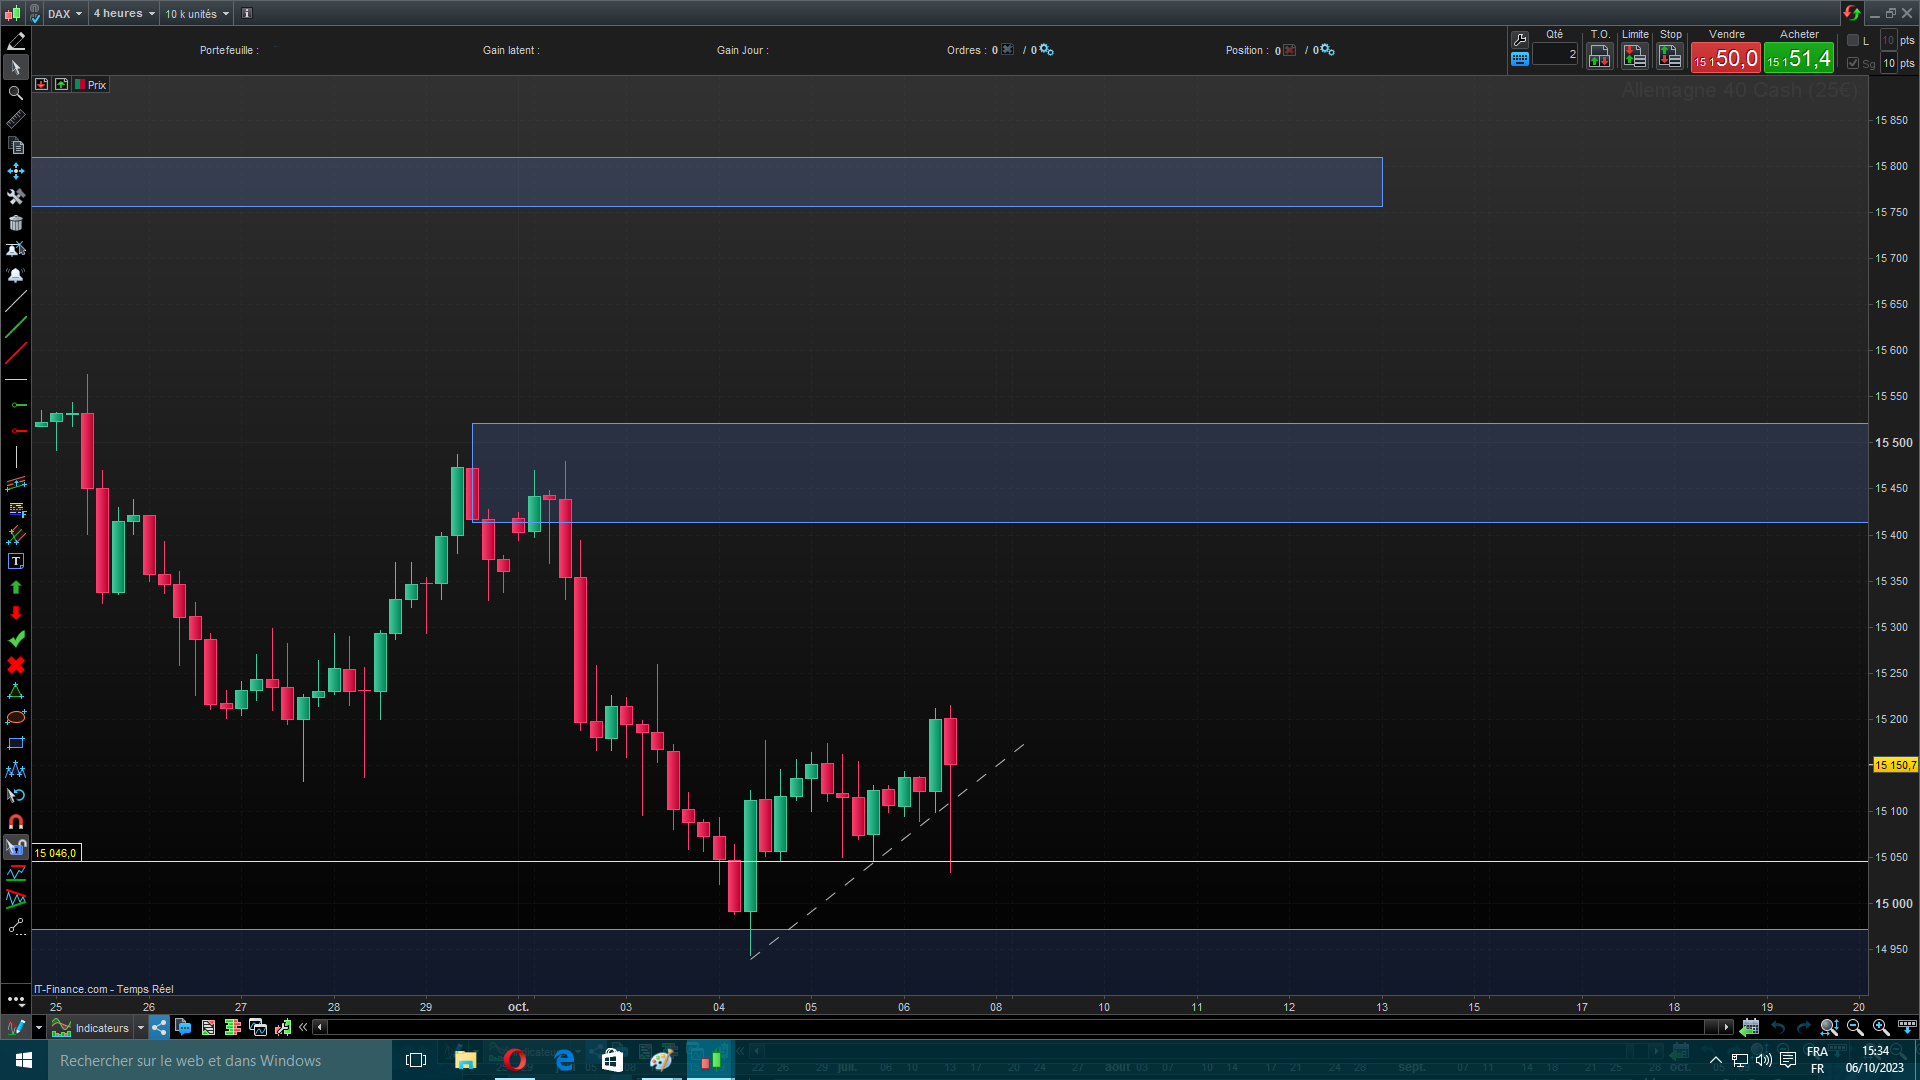Click the Vendre sell price button

pos(1725,58)
